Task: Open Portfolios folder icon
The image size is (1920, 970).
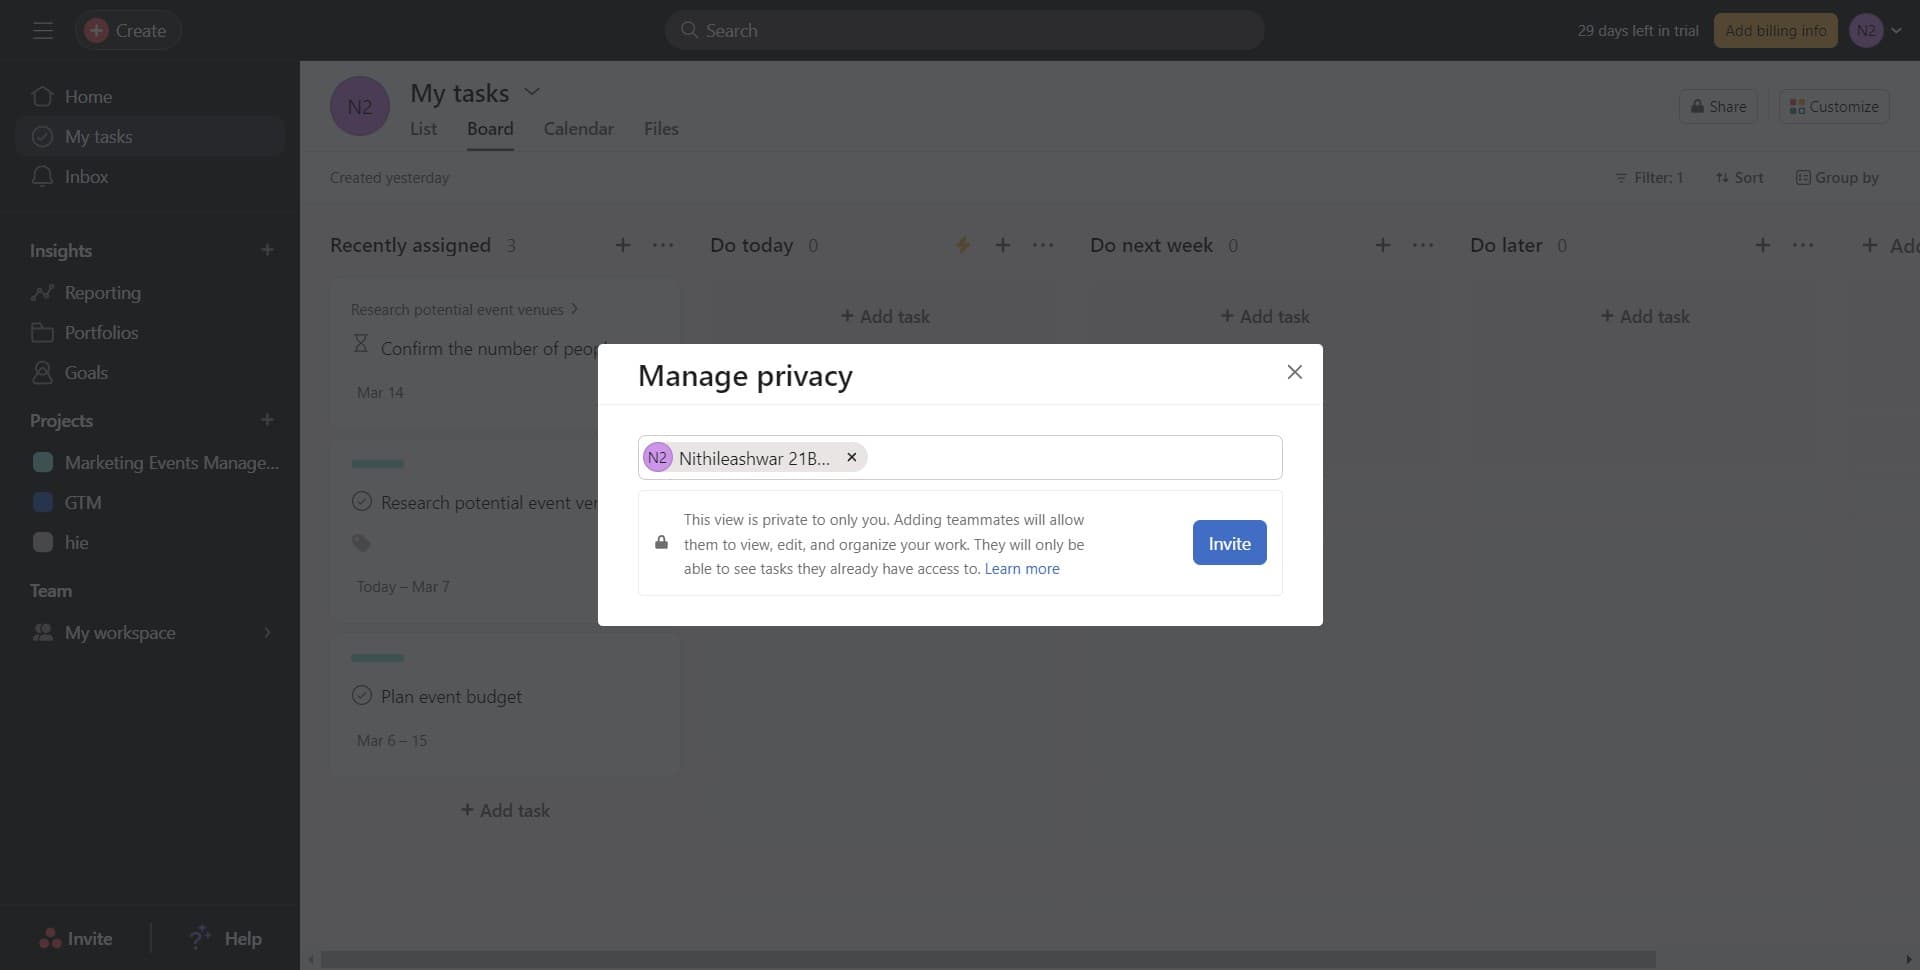Action: coord(42,333)
